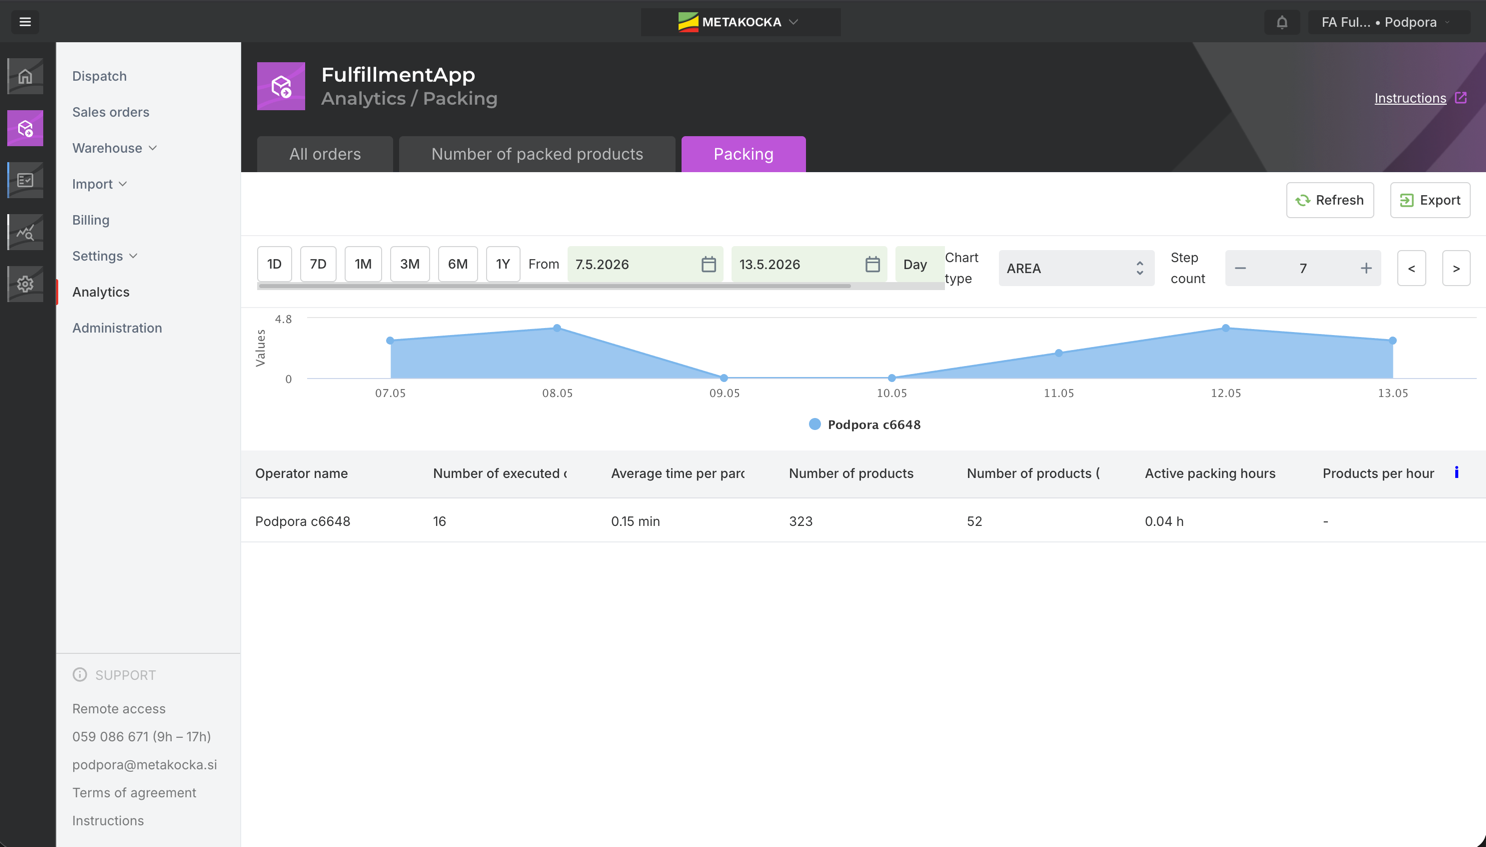Increase step count with plus button

(1366, 268)
